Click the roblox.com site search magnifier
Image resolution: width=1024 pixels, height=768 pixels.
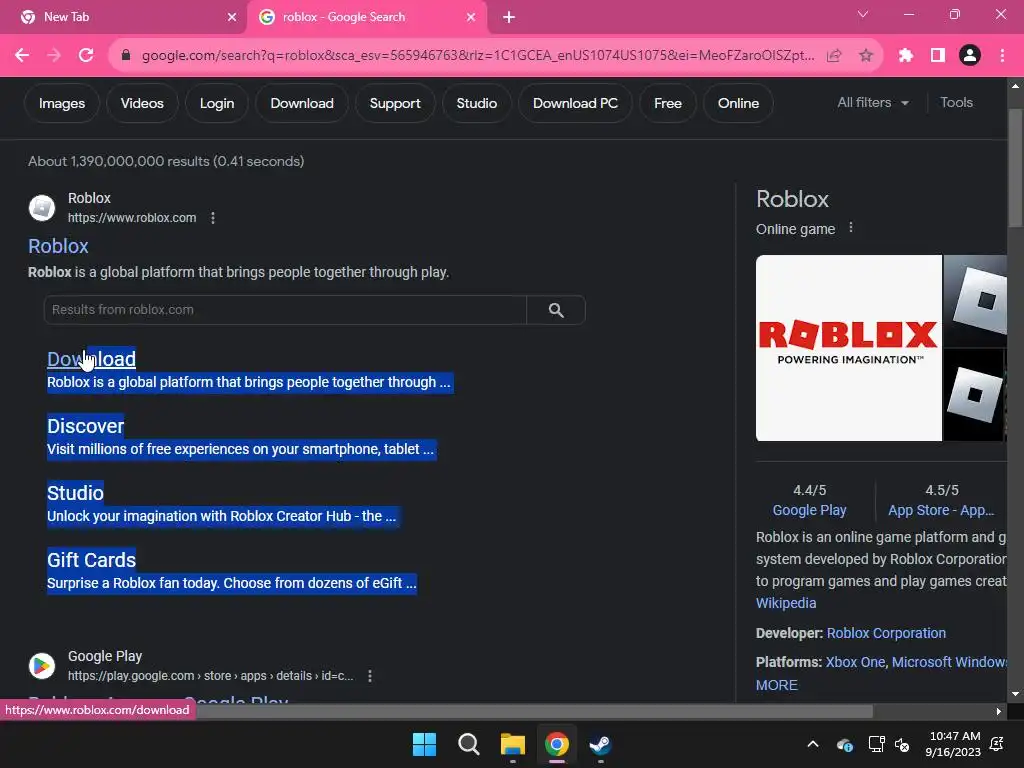[556, 310]
